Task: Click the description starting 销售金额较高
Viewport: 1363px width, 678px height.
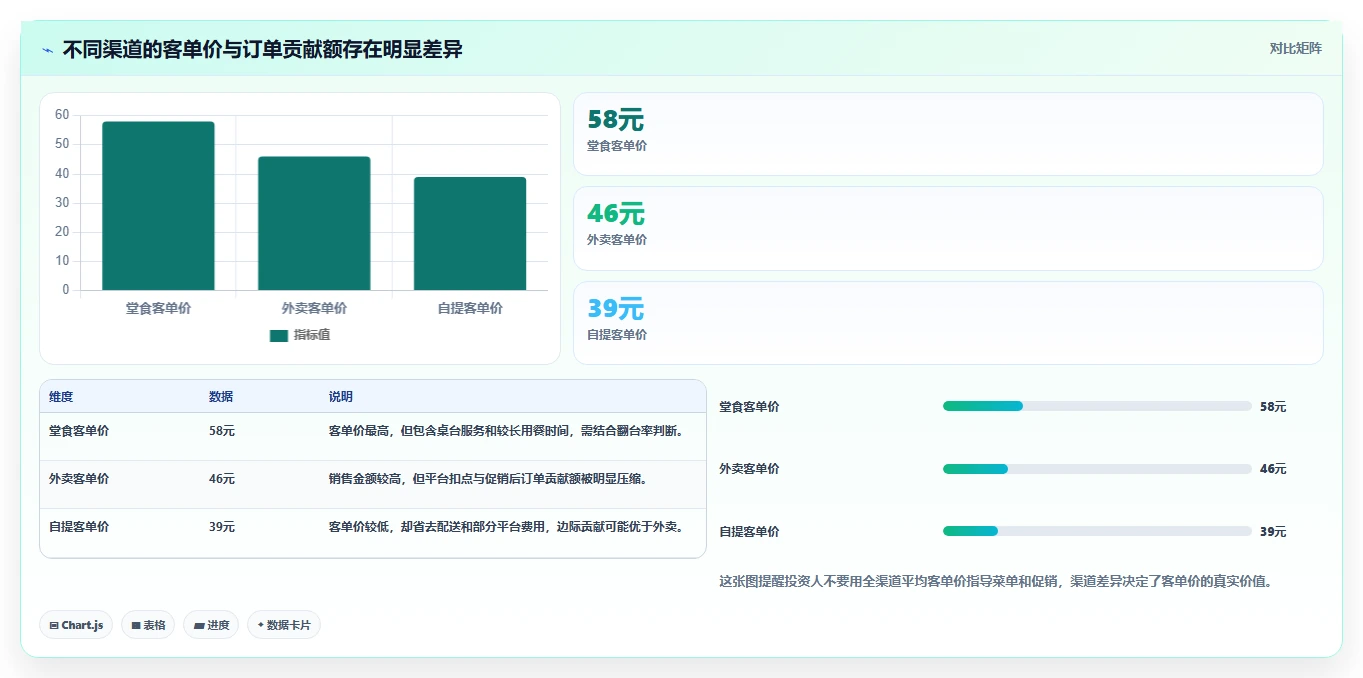Action: pyautogui.click(x=489, y=479)
